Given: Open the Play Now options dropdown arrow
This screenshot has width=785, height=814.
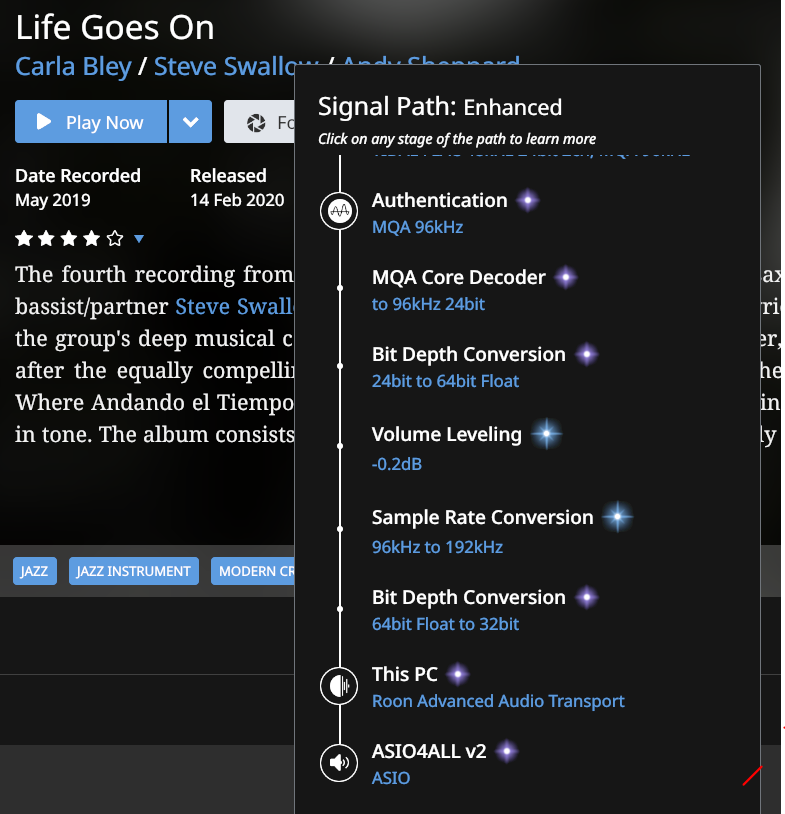Looking at the screenshot, I should [x=191, y=122].
